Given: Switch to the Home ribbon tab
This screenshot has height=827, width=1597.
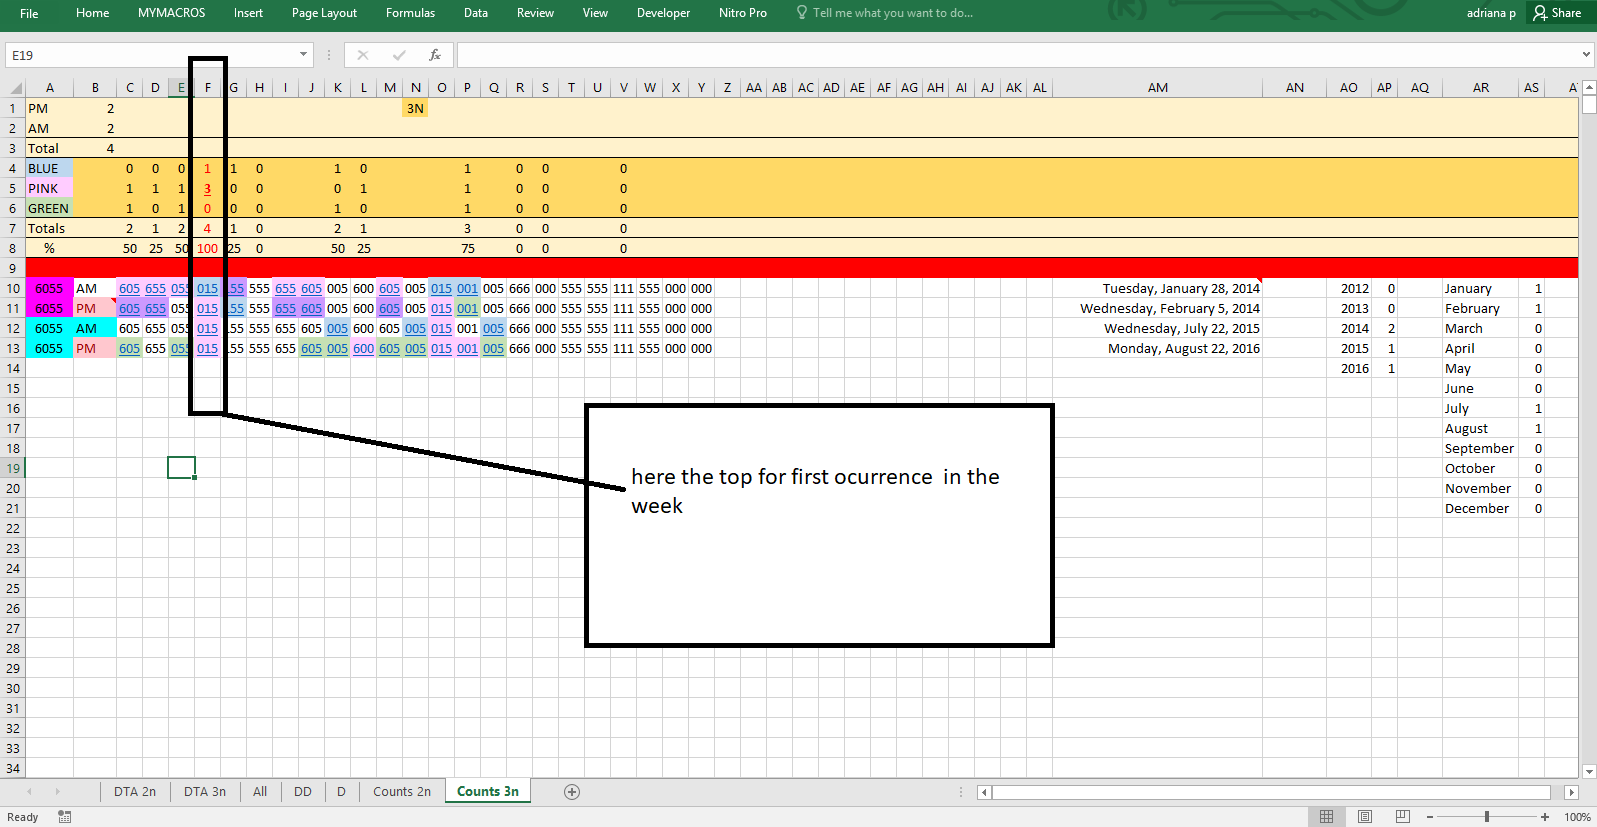Looking at the screenshot, I should coord(92,13).
